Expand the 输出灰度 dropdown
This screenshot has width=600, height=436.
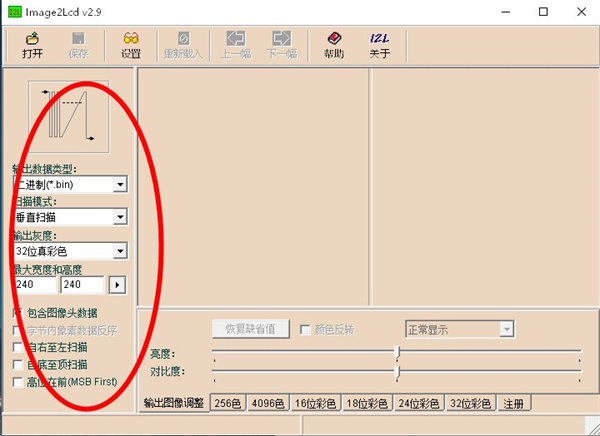(x=120, y=251)
